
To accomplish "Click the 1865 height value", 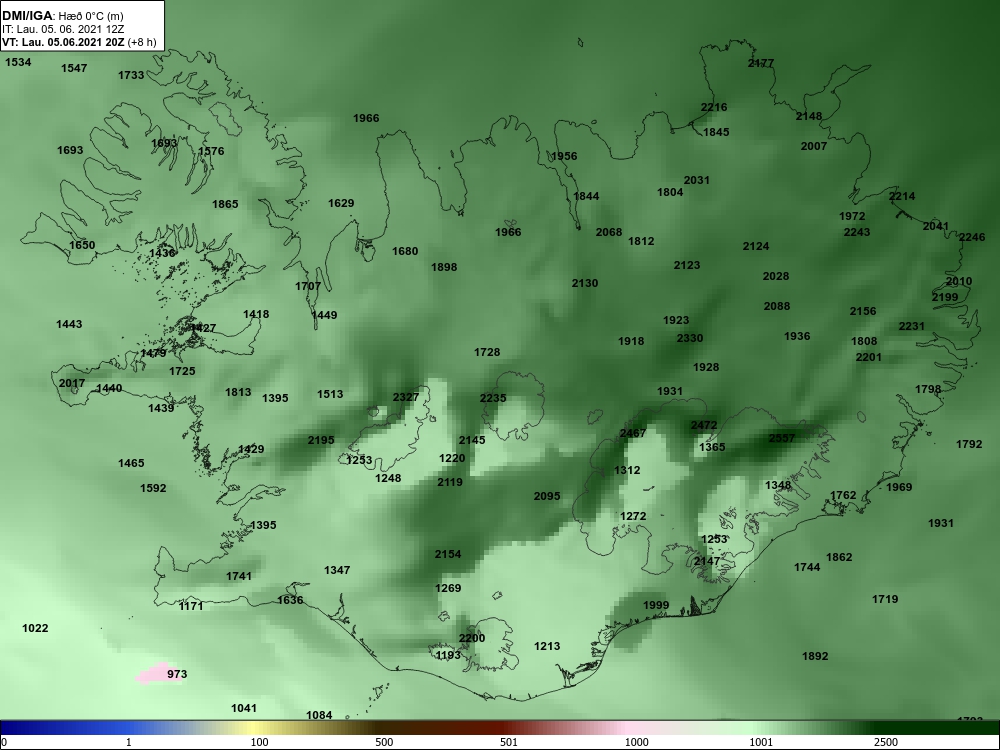I will click(225, 204).
